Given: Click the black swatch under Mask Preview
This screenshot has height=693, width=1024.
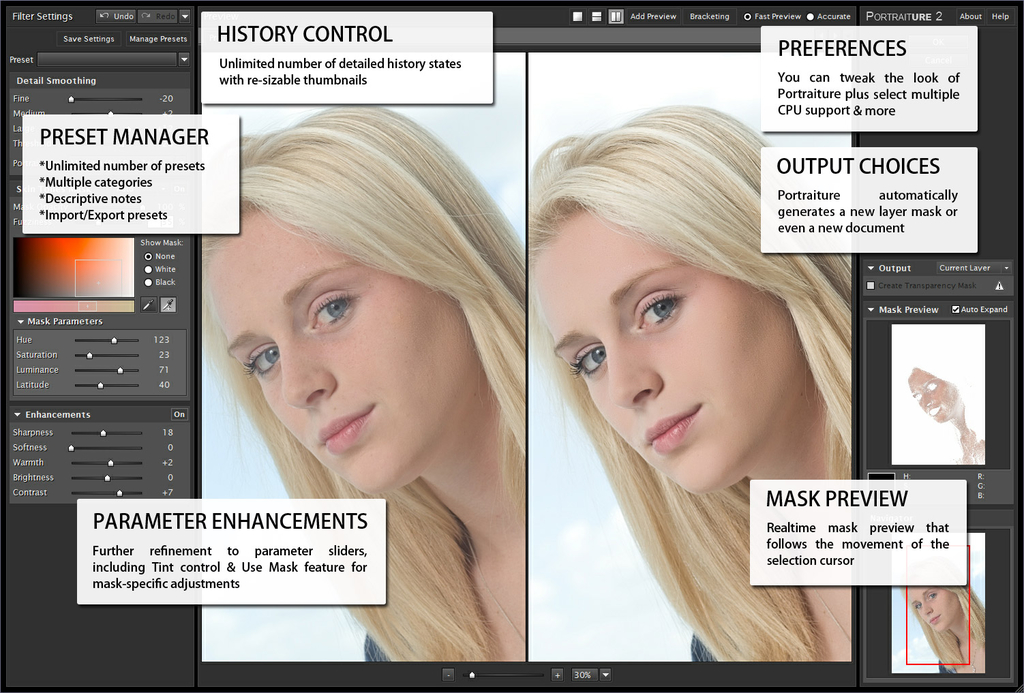Looking at the screenshot, I should point(881,478).
